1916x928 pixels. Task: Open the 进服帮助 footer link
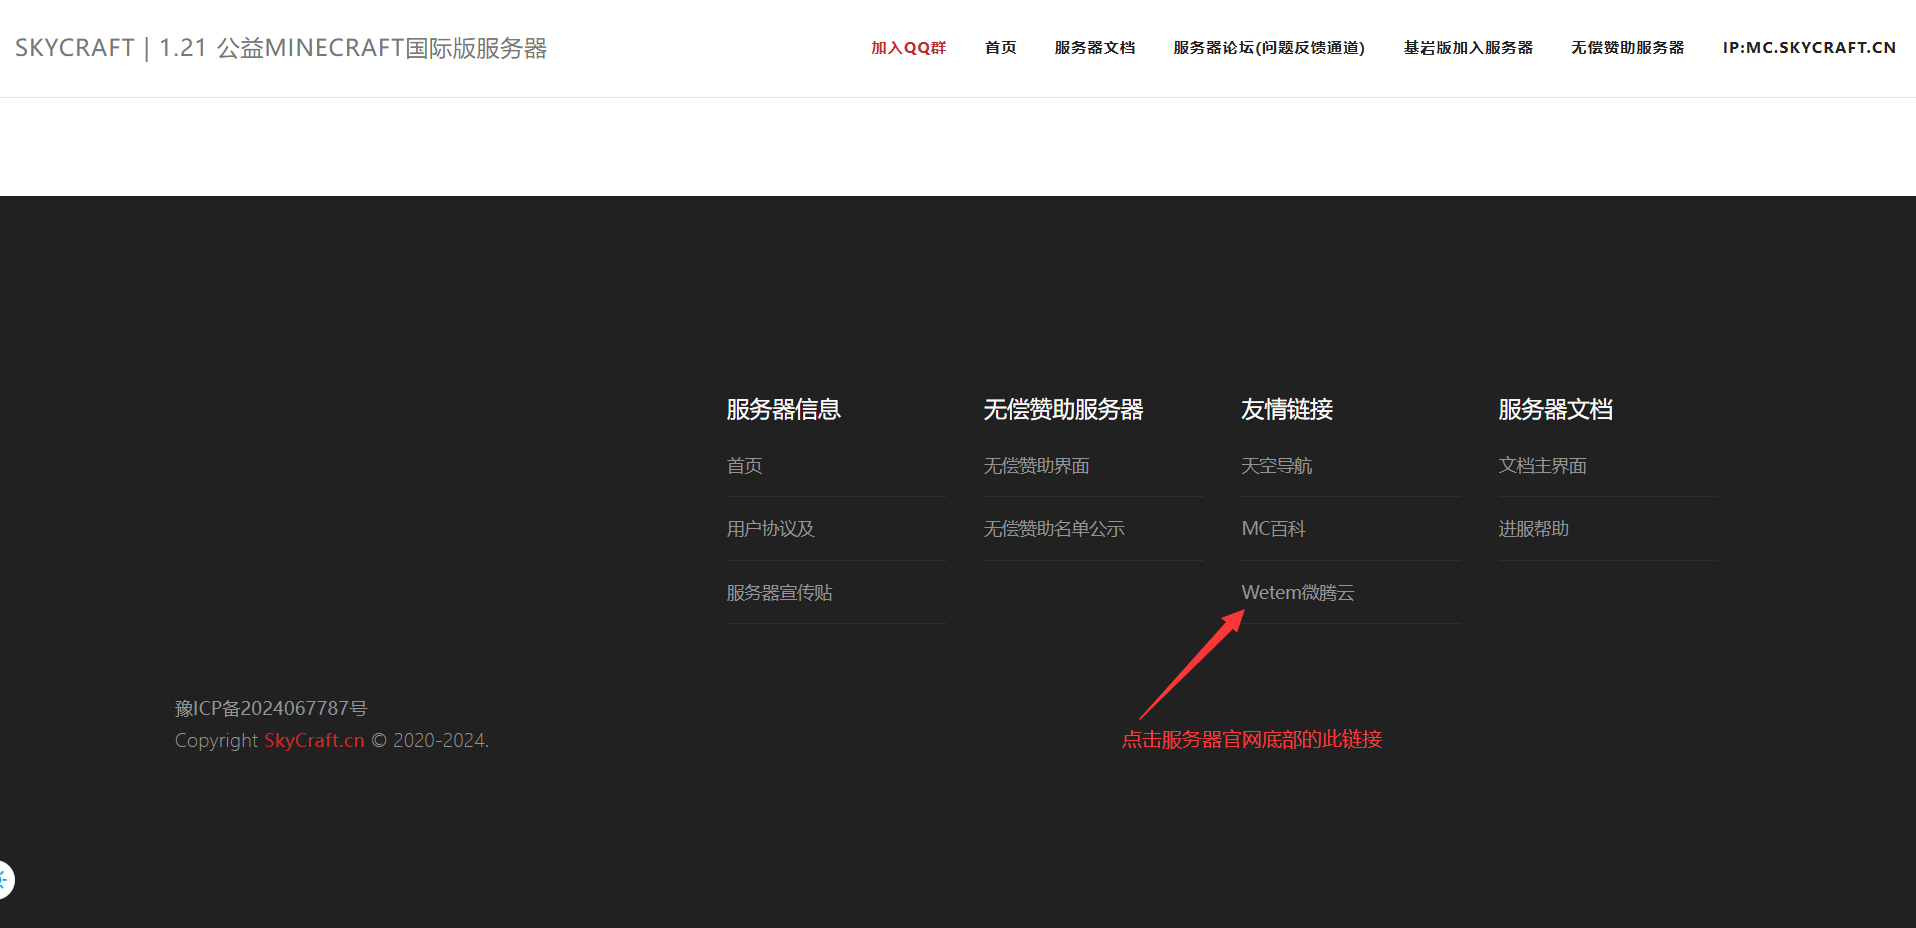1533,529
